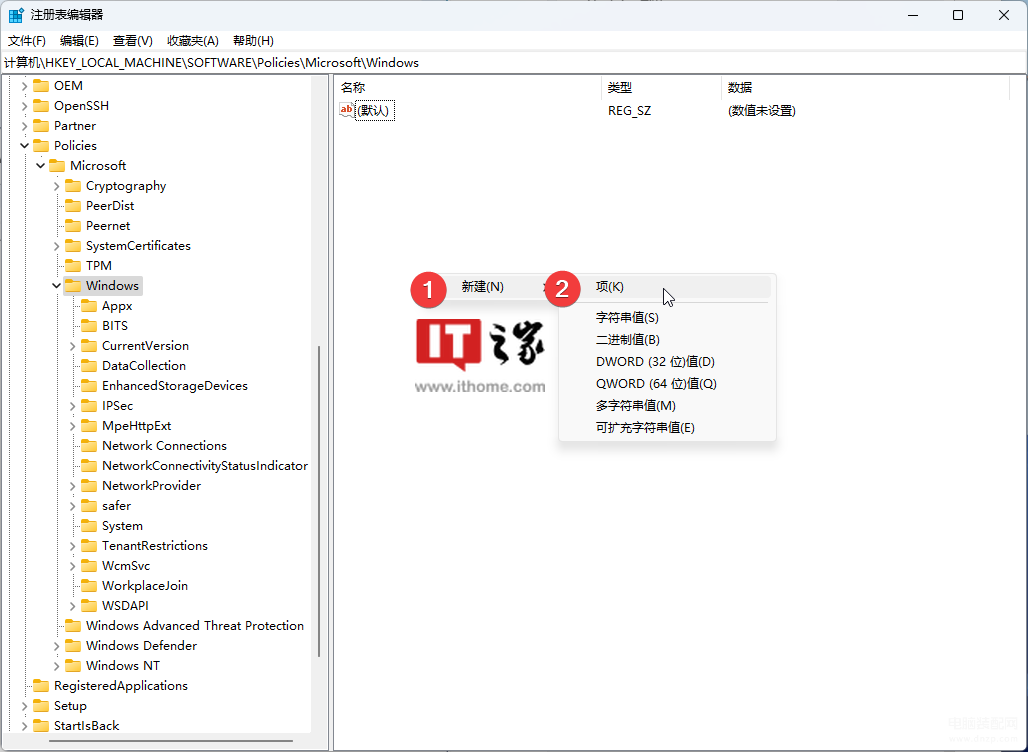Click the RegisteredApplications folder icon

[x=41, y=686]
